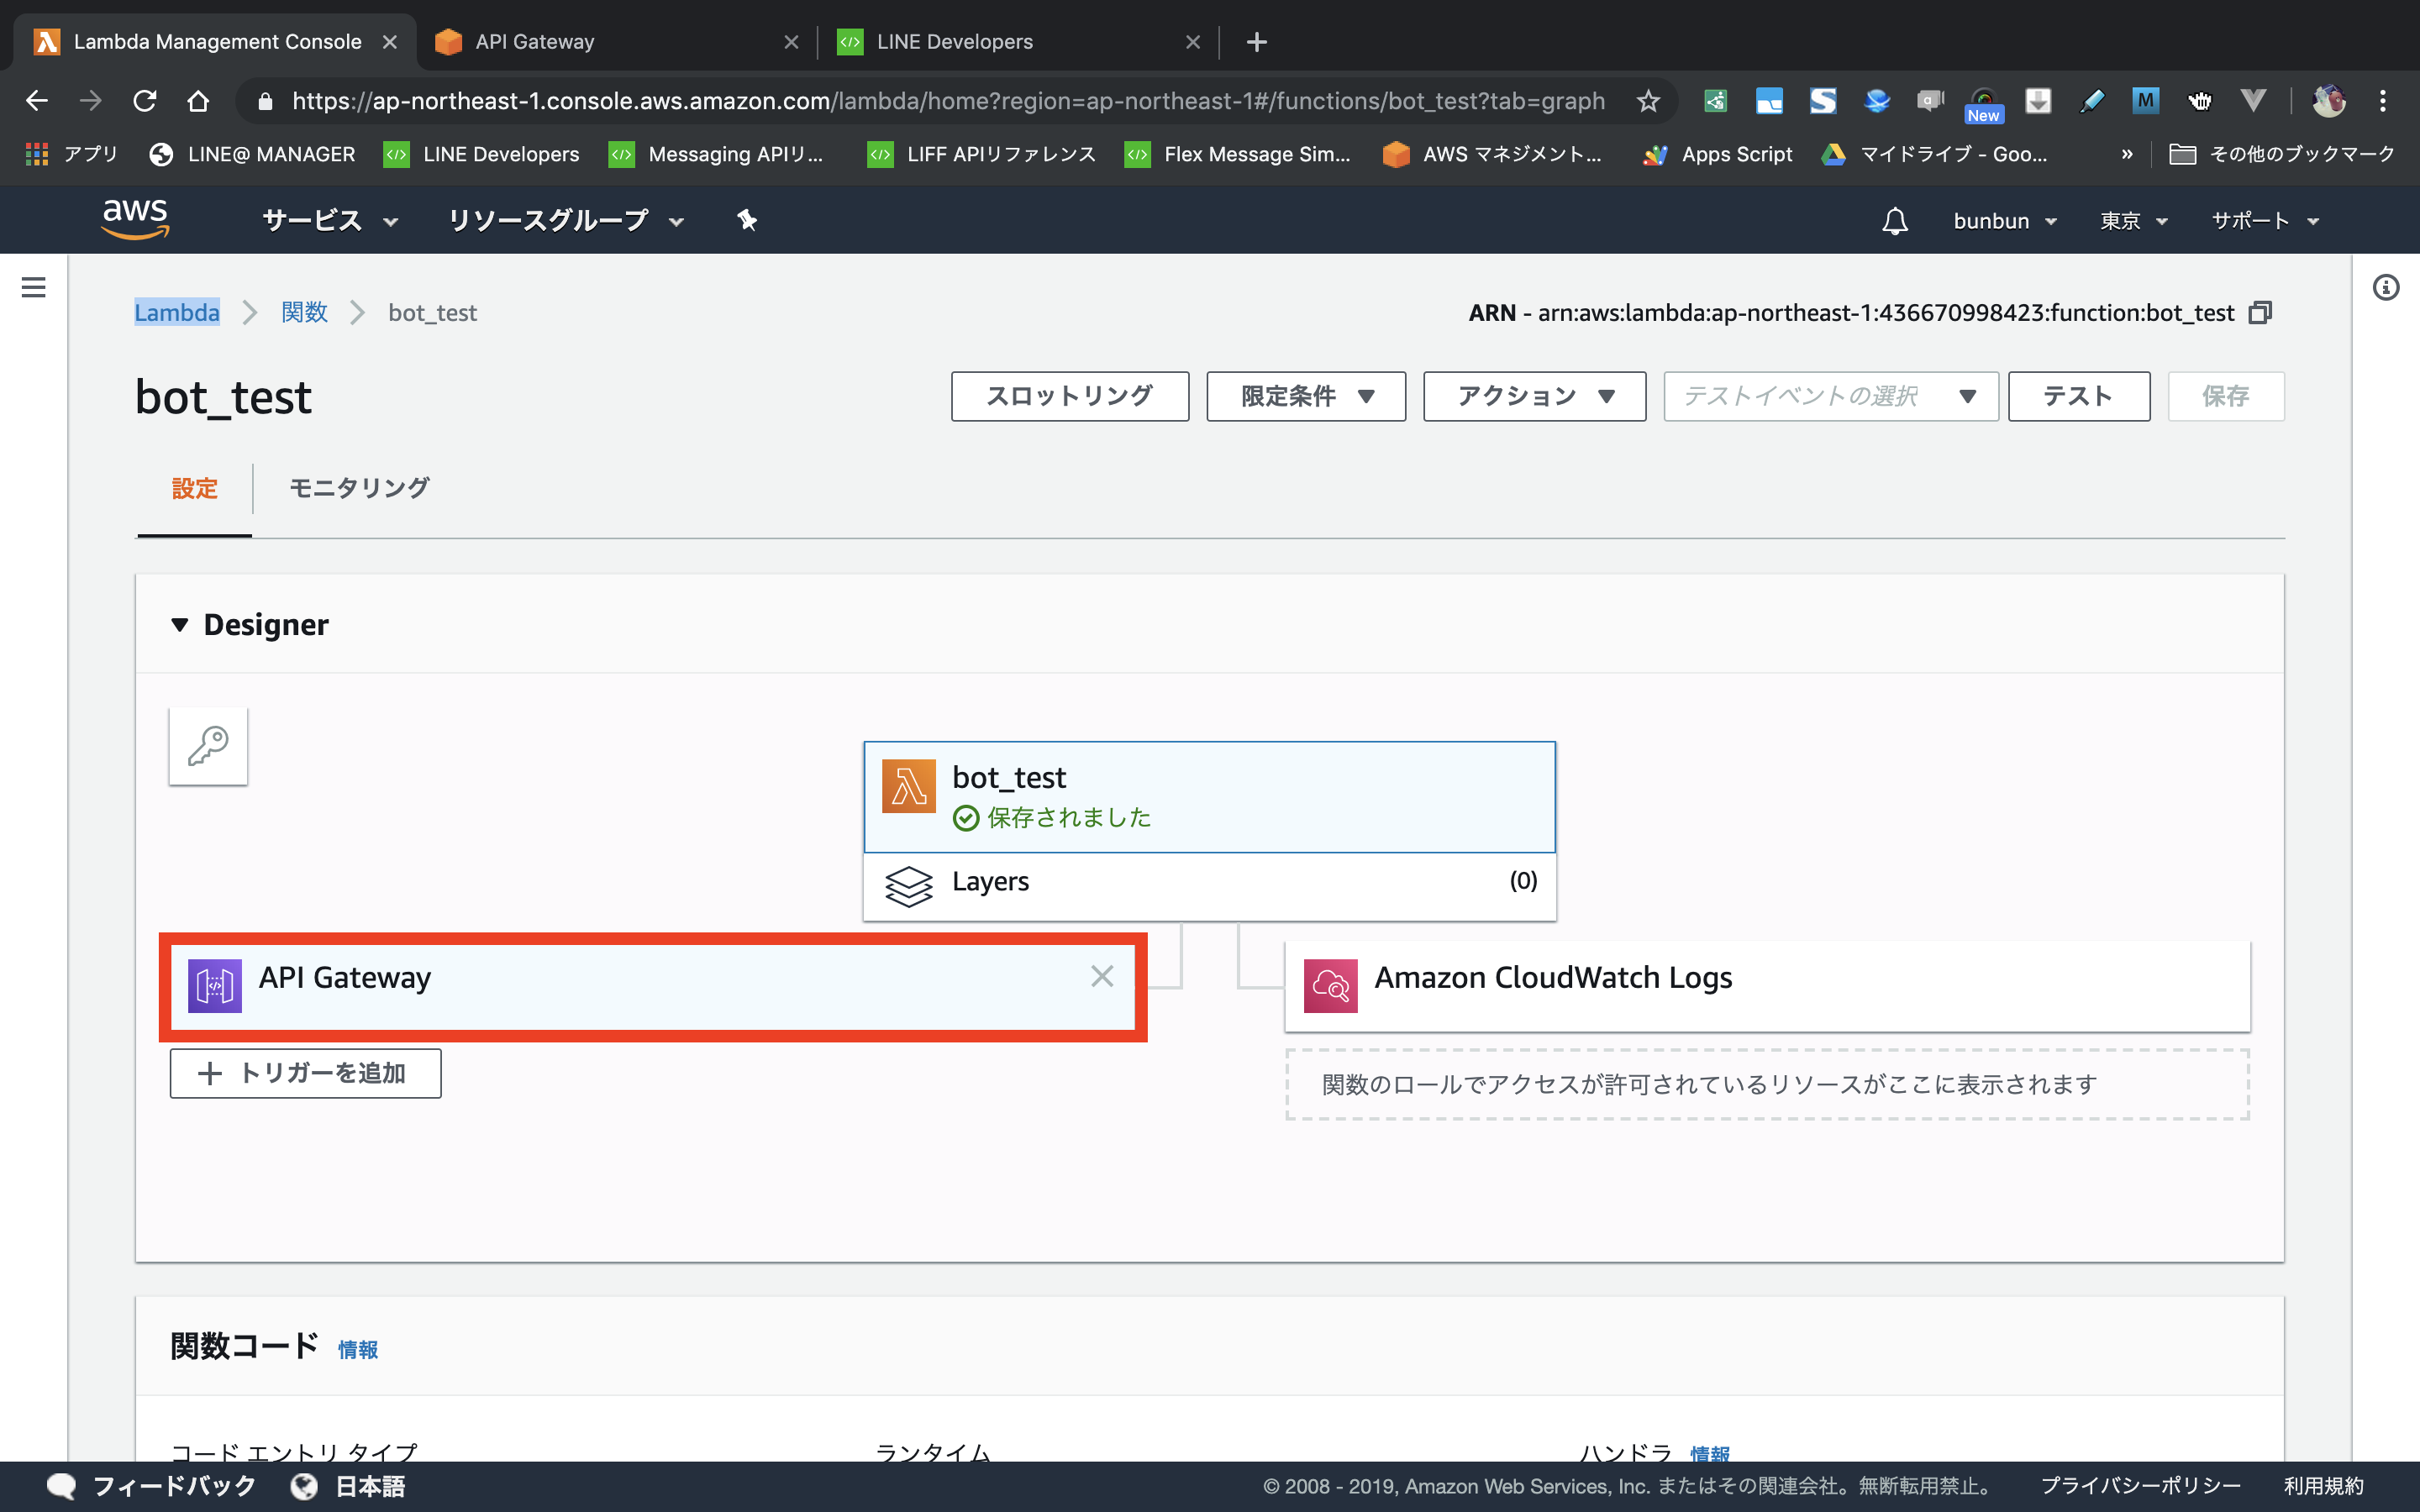Click the Lambda function icon in bot_test box
The image size is (2420, 1512).
908,786
